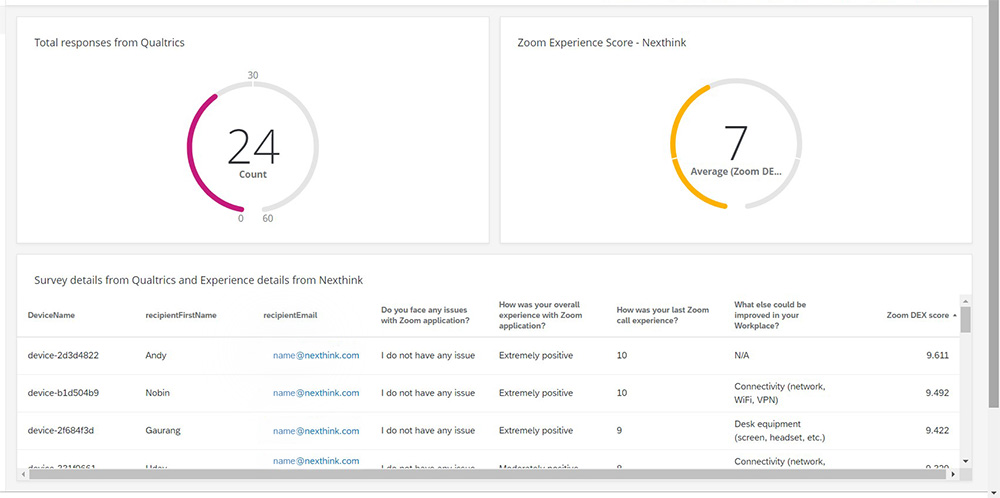Click the 'Survey details from Qualtrics' table title
Screen dimensions: 1000x498
(198, 280)
